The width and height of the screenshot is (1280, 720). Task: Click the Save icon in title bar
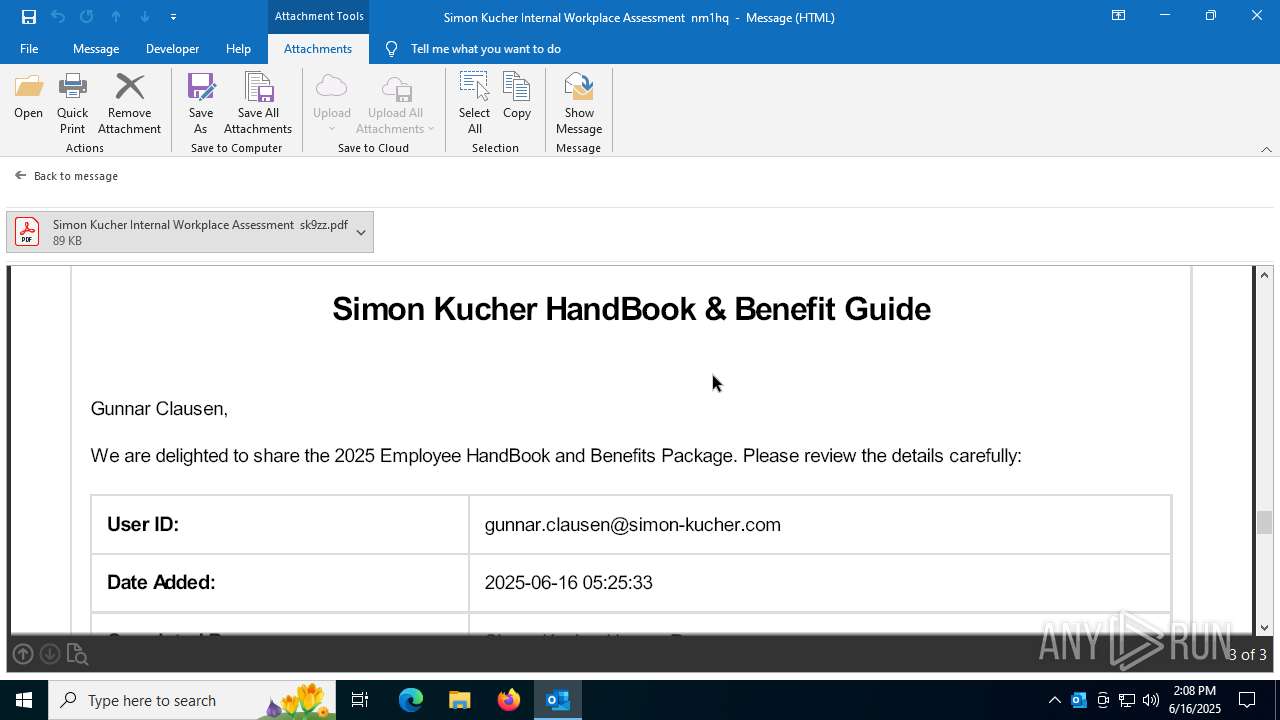pyautogui.click(x=29, y=16)
